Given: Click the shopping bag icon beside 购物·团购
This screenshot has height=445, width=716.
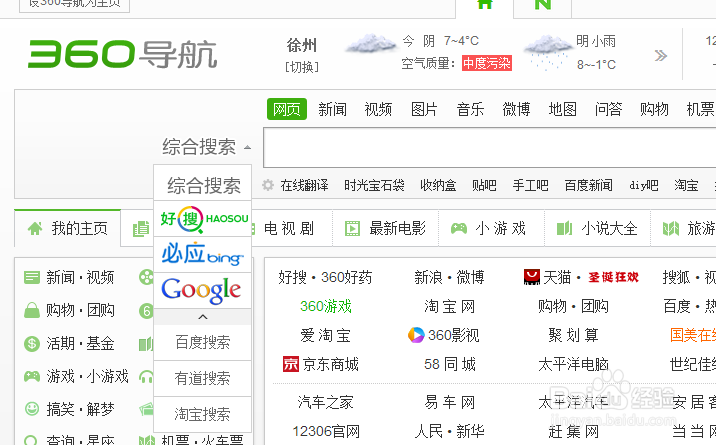Looking at the screenshot, I should 32,310.
